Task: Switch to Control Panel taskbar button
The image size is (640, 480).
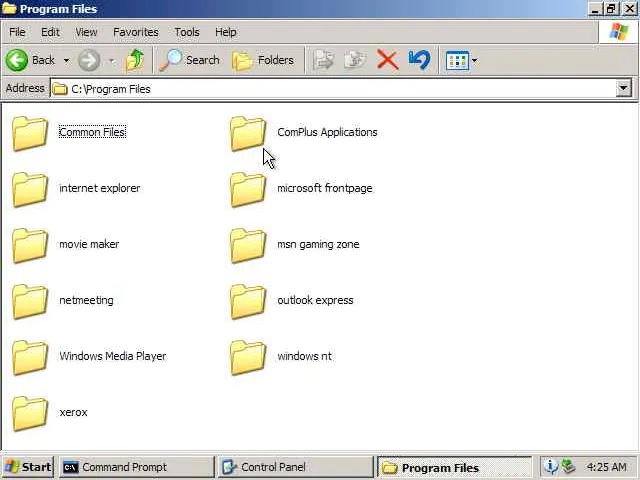Action: click(x=296, y=467)
